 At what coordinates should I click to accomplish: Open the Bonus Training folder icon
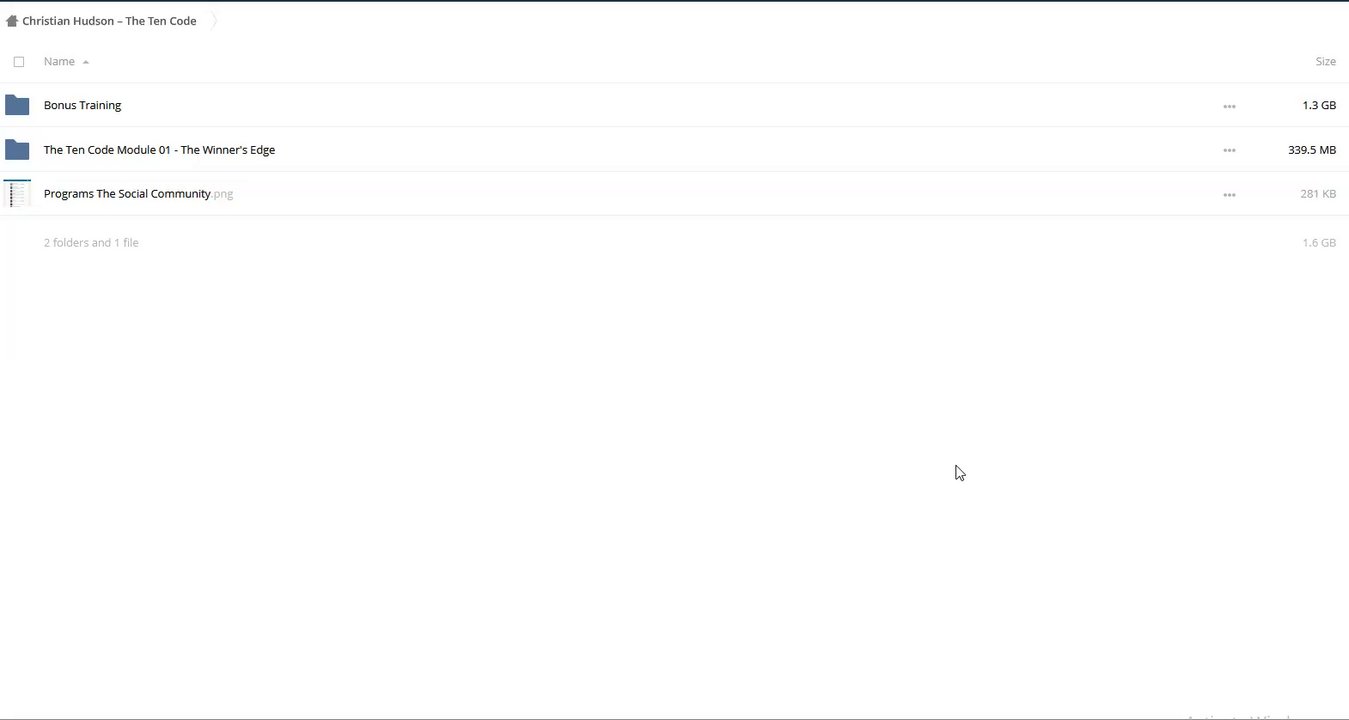[x=17, y=105]
